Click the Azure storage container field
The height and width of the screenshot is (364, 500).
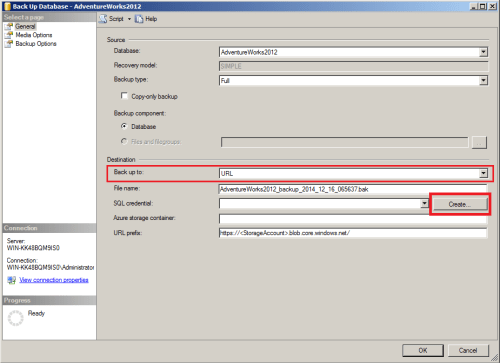[353, 219]
